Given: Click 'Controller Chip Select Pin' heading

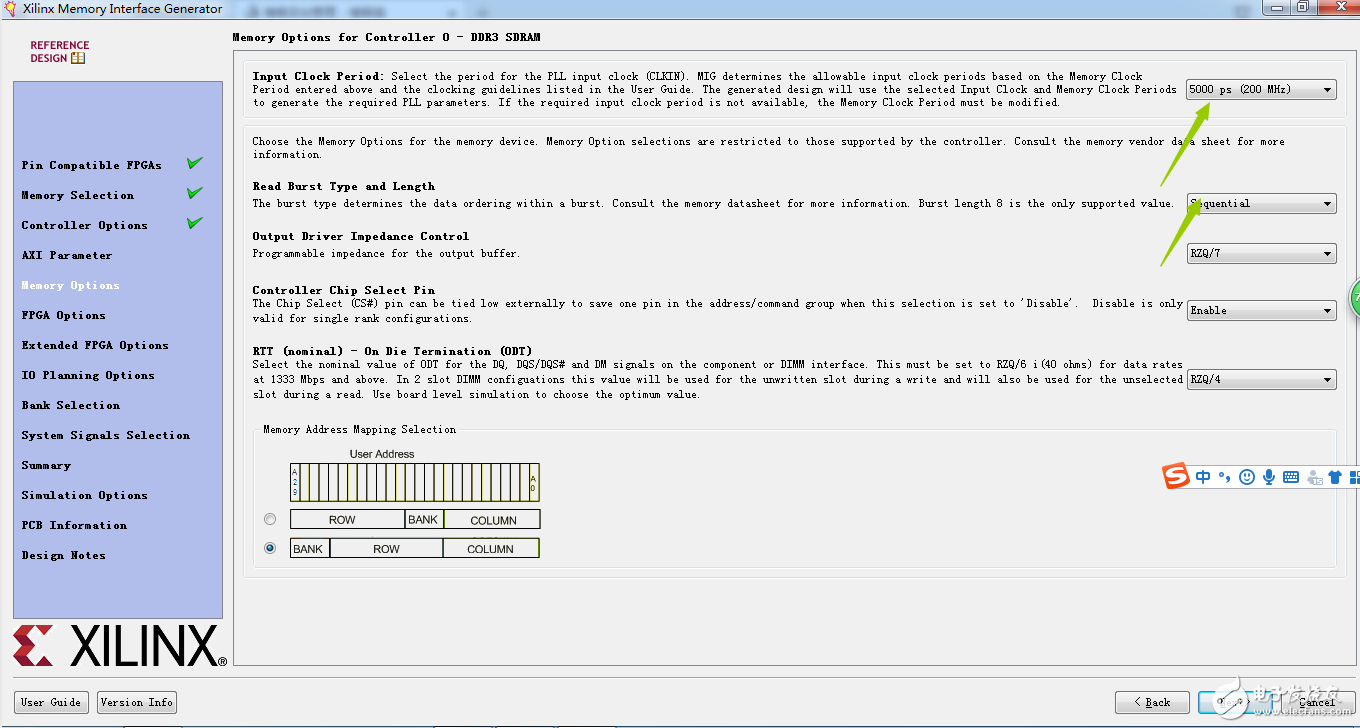Looking at the screenshot, I should click(x=343, y=290).
